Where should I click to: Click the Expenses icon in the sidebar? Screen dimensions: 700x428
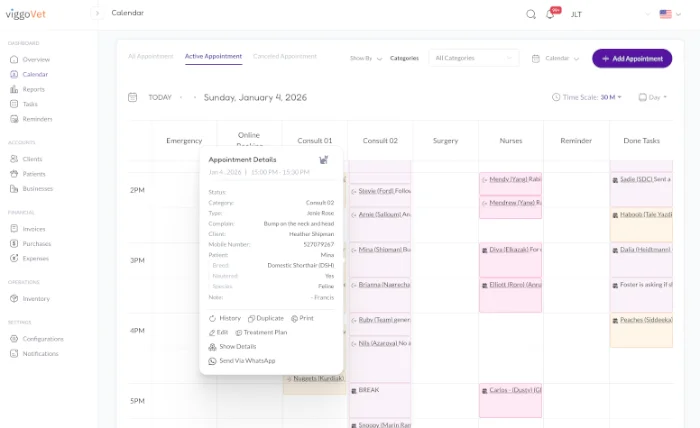[14, 258]
